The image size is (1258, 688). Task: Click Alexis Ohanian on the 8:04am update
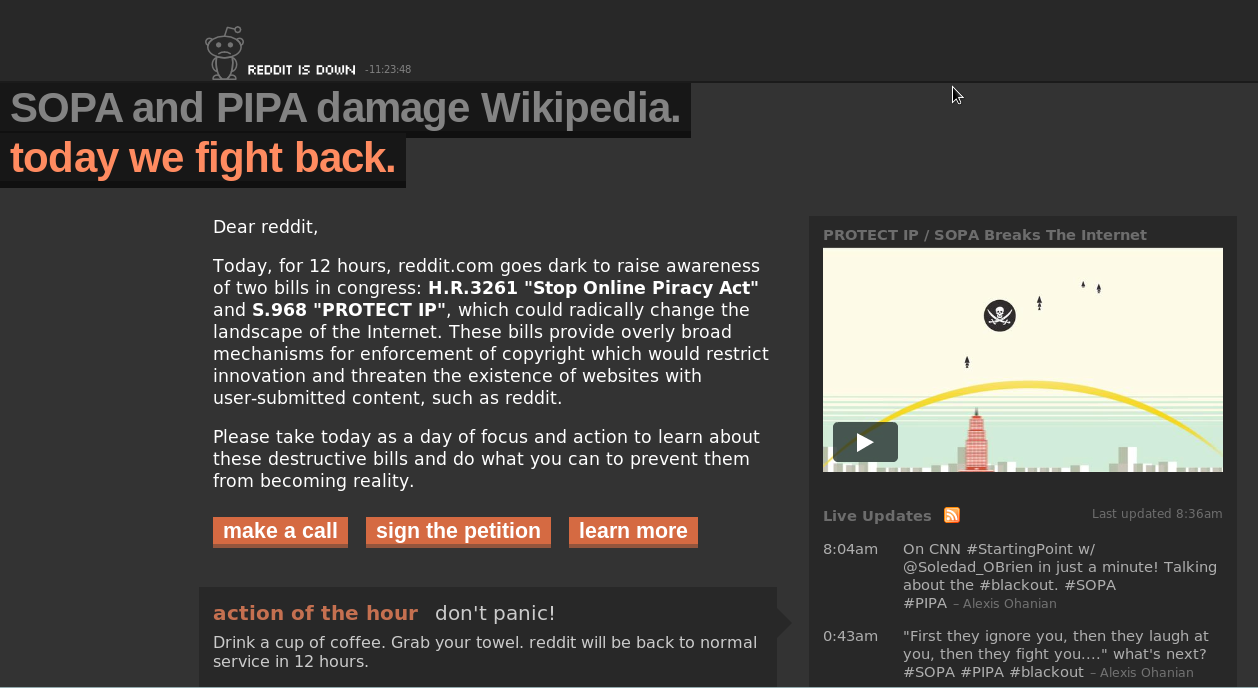click(x=1009, y=604)
